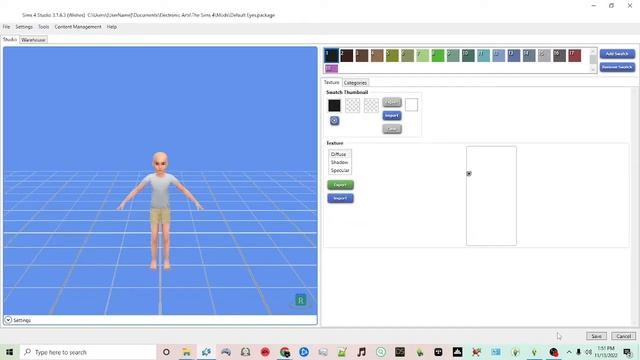
Task: Click the Add Swatch button
Action: (x=617, y=53)
